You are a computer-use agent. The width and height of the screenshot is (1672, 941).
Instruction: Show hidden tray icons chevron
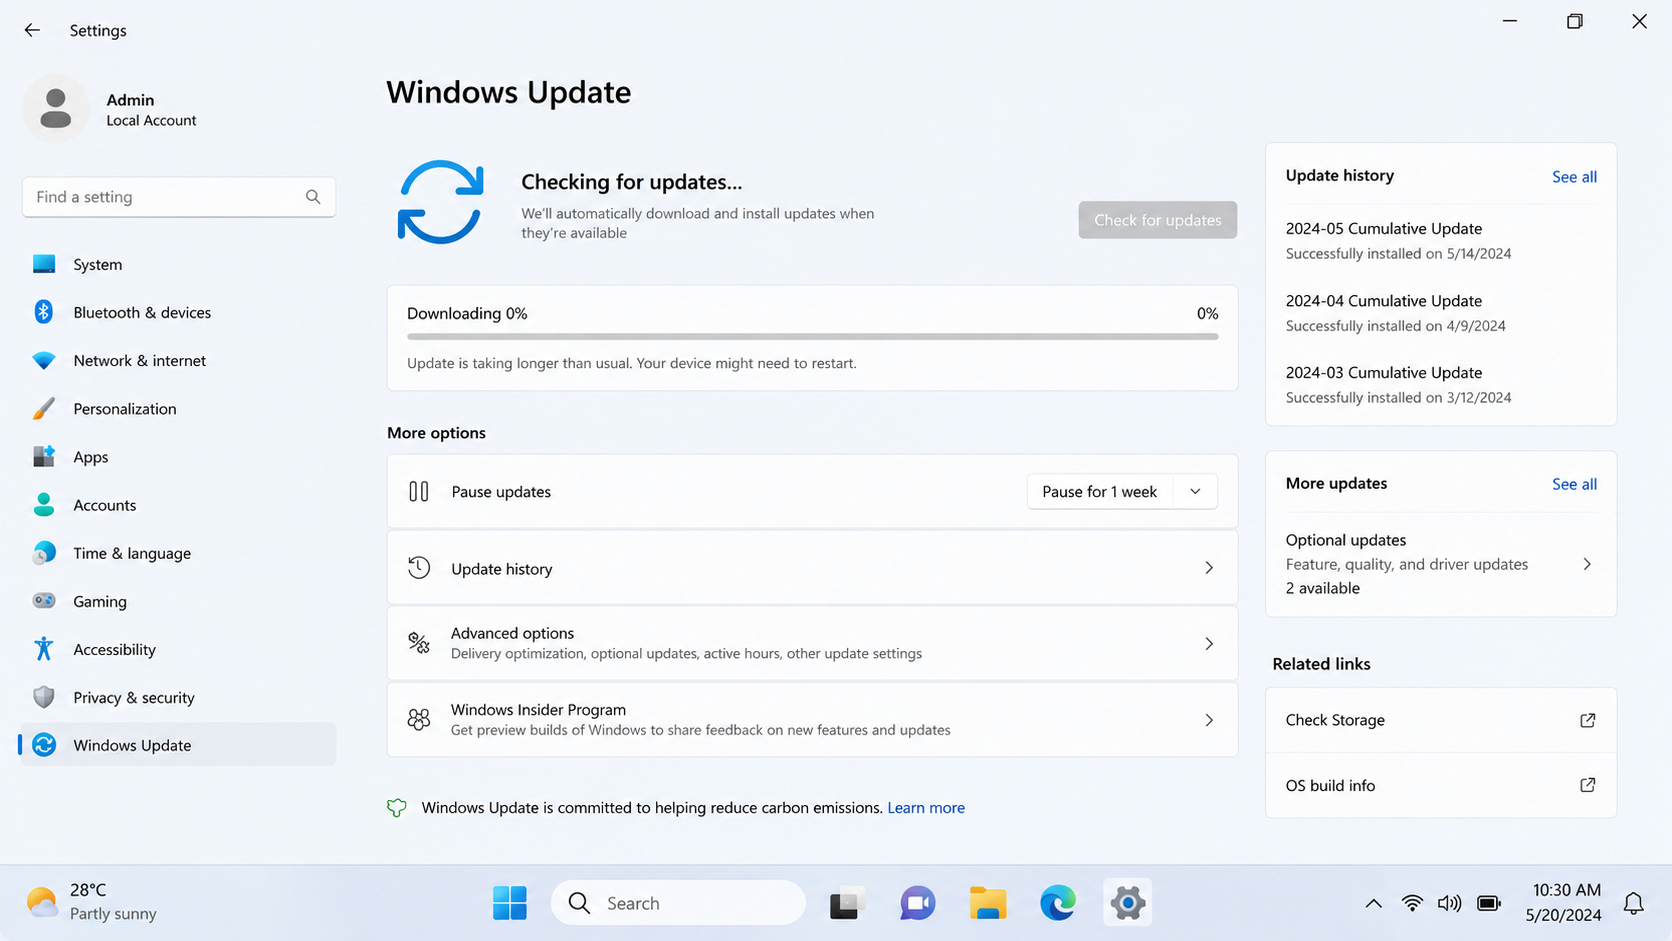pyautogui.click(x=1374, y=903)
